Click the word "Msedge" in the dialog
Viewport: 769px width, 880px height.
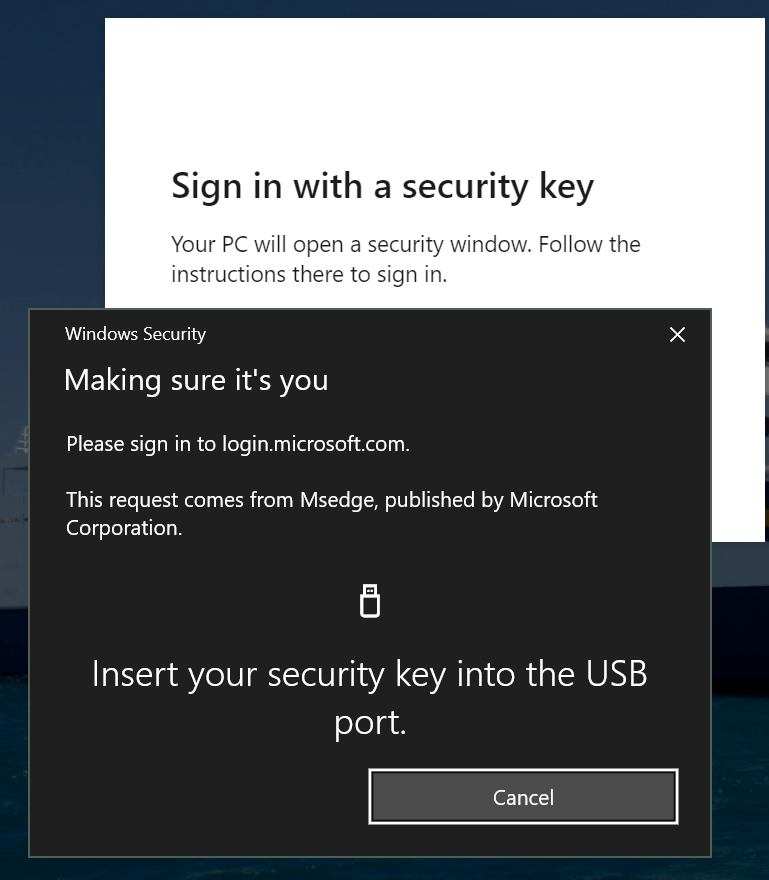coord(338,499)
